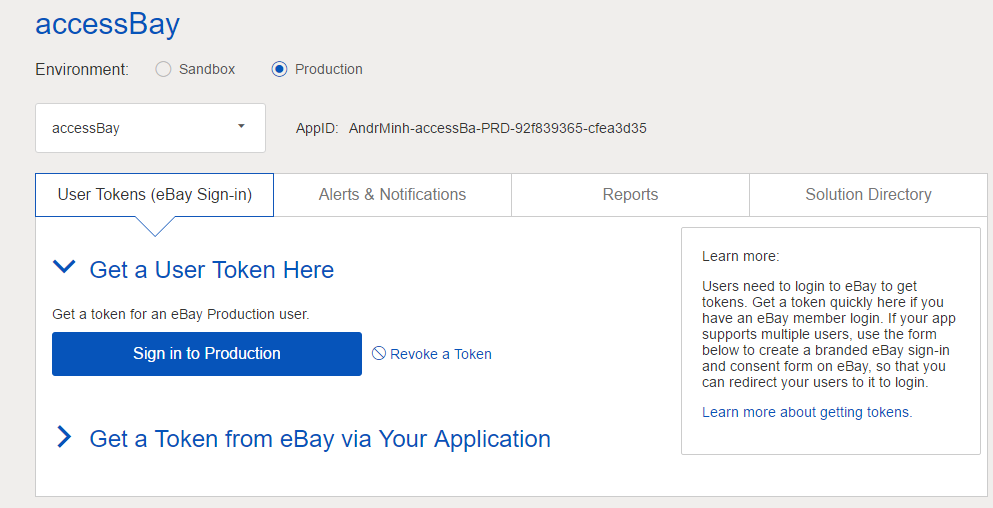This screenshot has width=993, height=508.
Task: Open the Reports tab
Action: pos(630,194)
